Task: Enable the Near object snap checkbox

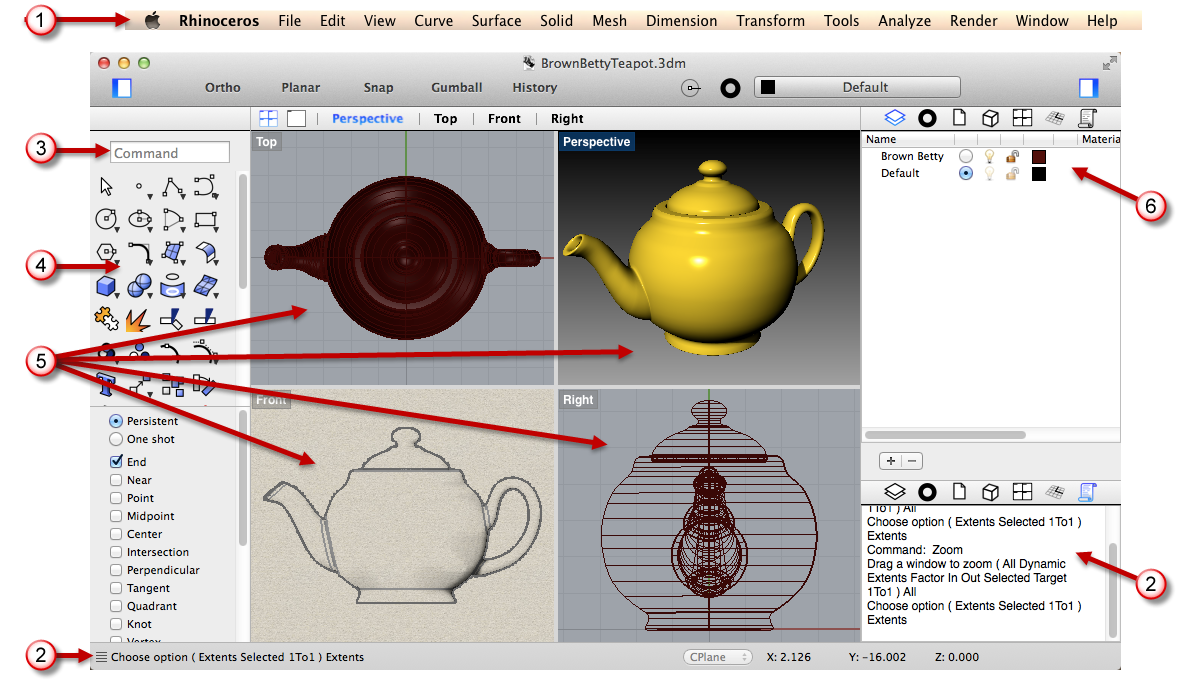Action: [x=117, y=480]
